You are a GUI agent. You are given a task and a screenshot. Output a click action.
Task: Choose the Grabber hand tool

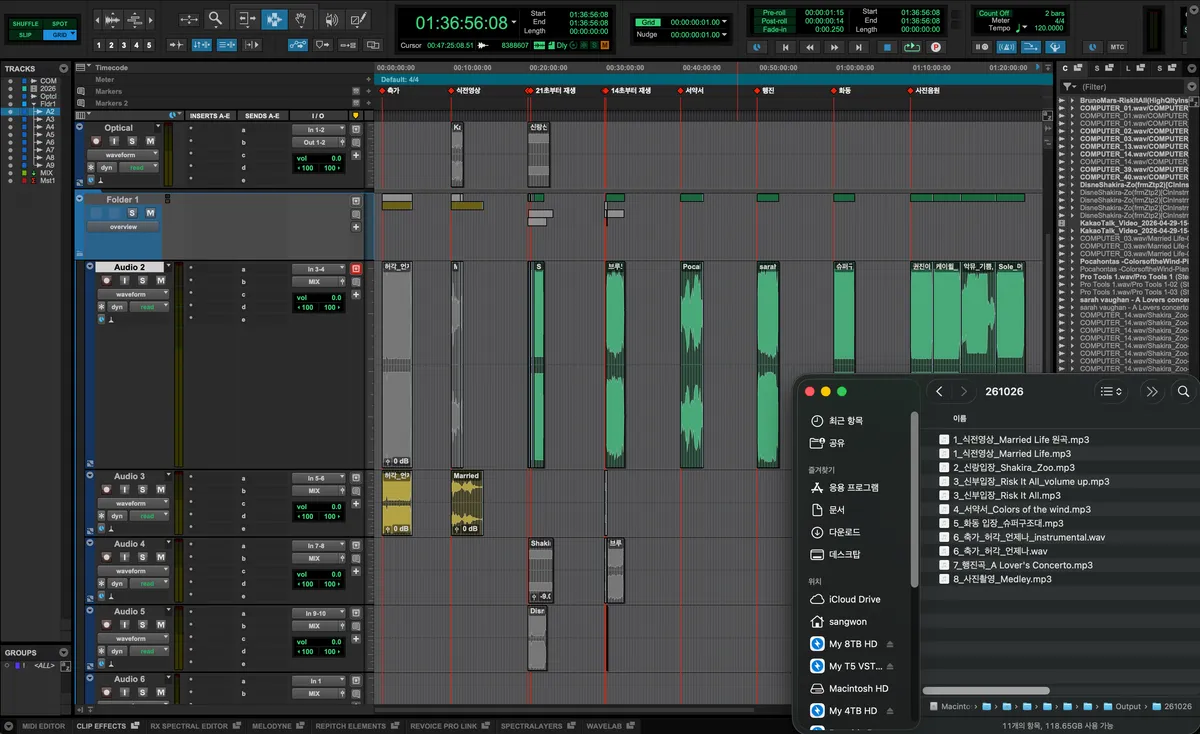[x=301, y=19]
